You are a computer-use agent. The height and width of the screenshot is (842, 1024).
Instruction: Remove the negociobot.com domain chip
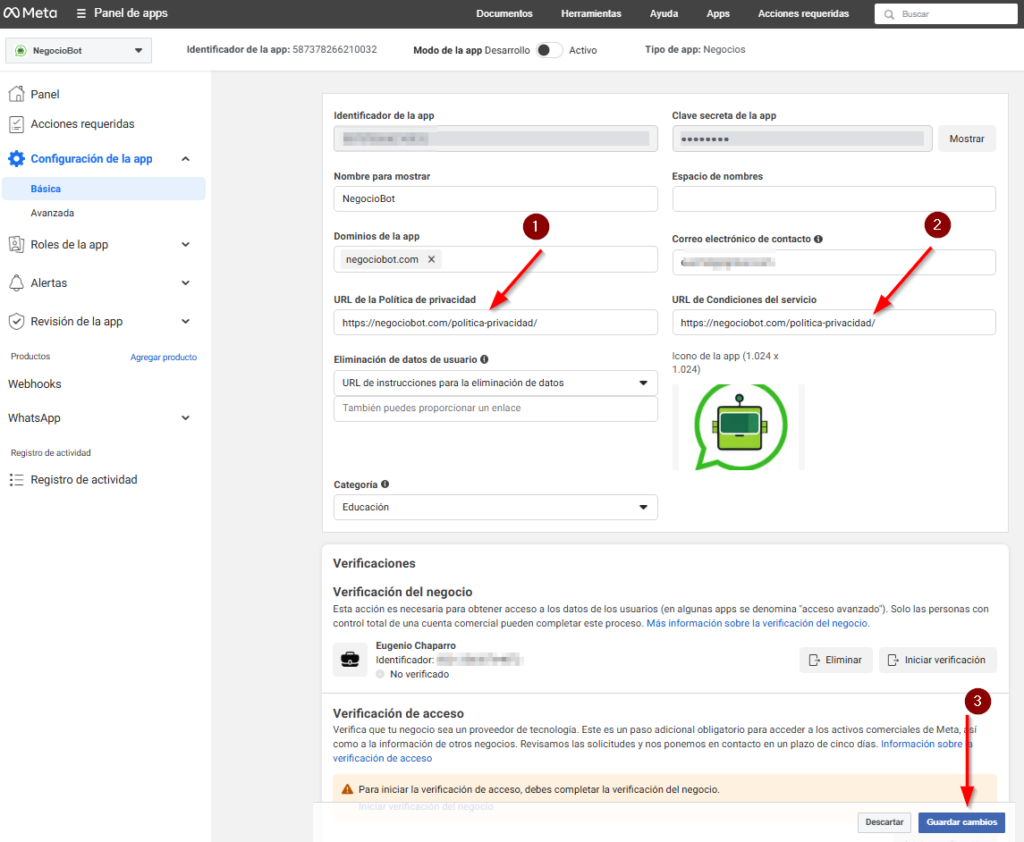pos(431,259)
